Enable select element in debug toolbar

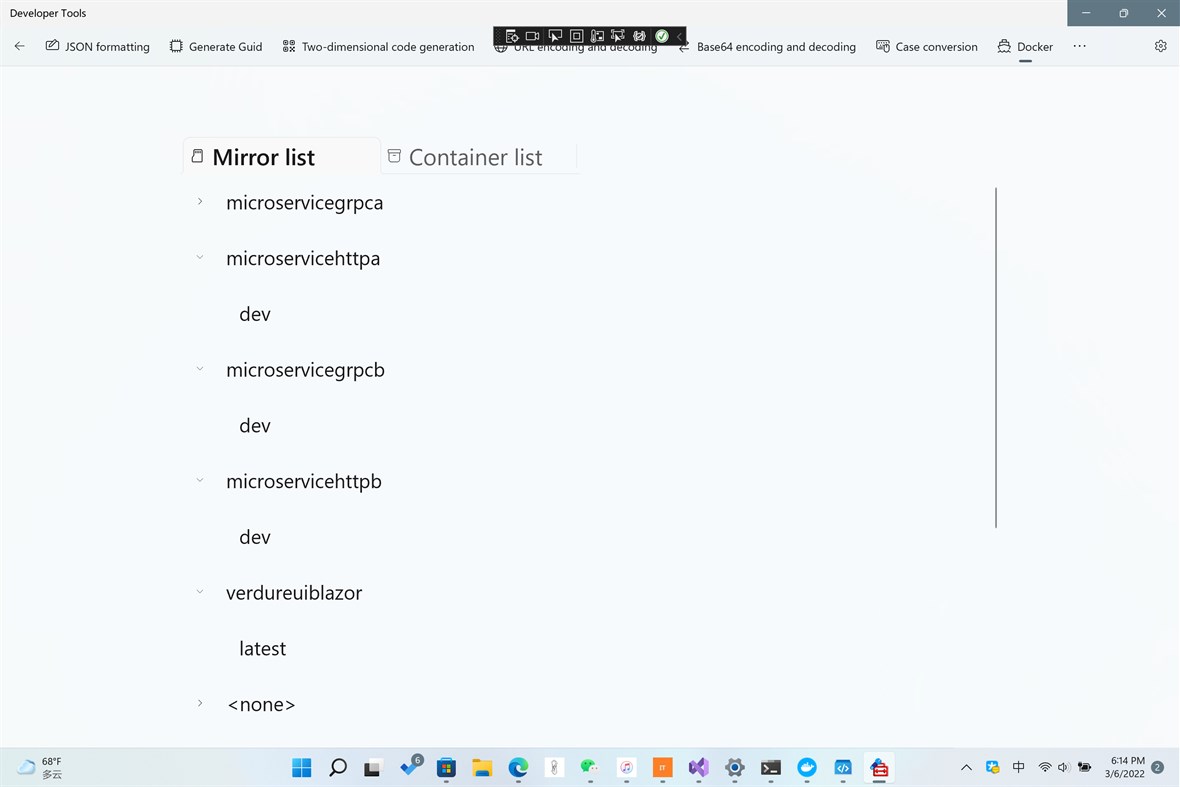tap(555, 35)
